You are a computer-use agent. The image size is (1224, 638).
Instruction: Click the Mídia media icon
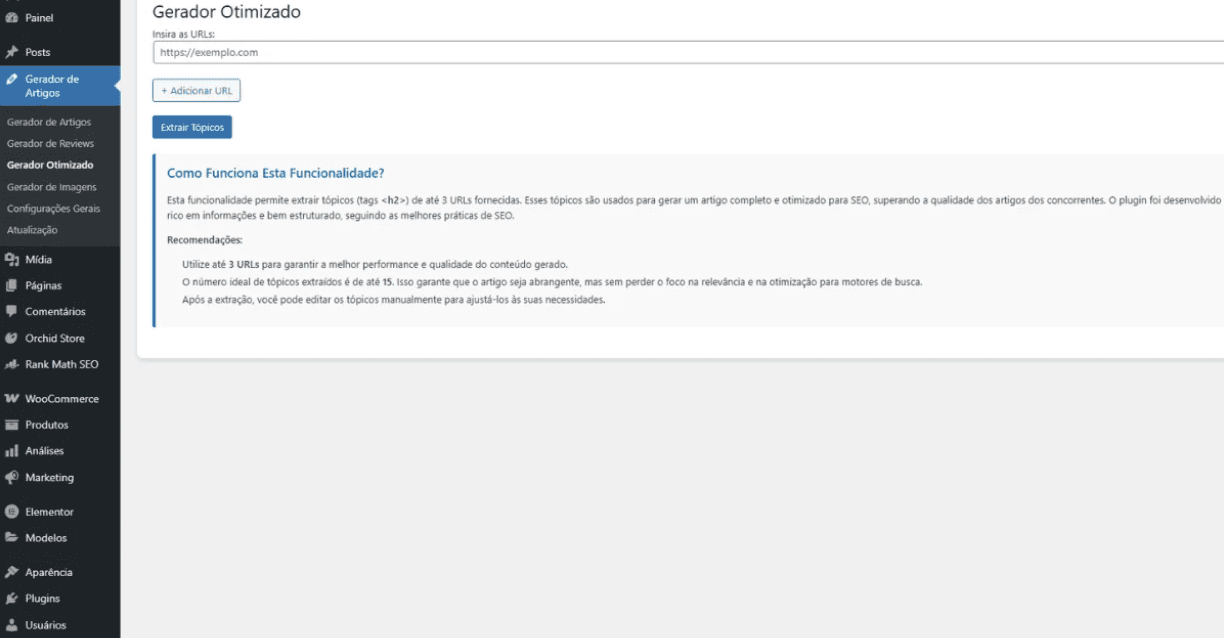pyautogui.click(x=12, y=259)
